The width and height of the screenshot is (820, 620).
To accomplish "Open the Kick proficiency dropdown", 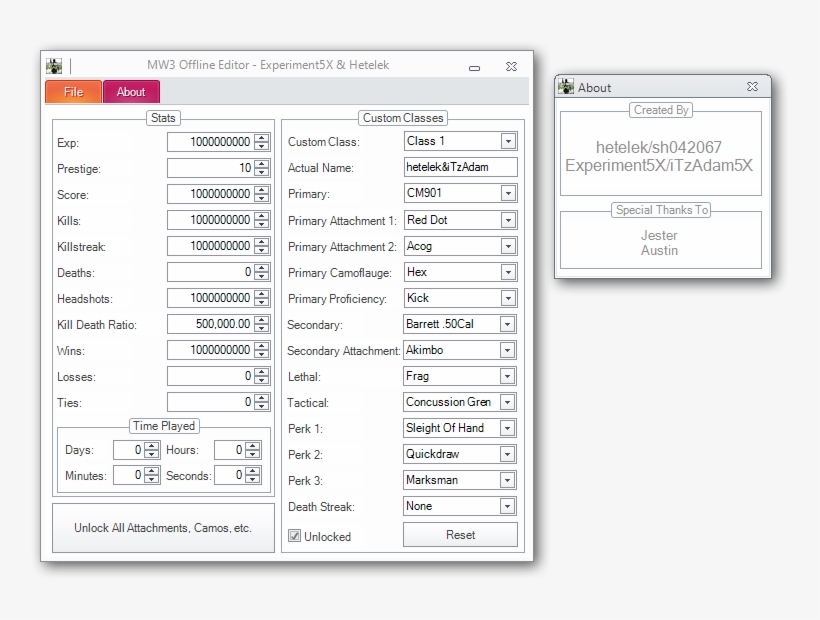I will click(506, 298).
